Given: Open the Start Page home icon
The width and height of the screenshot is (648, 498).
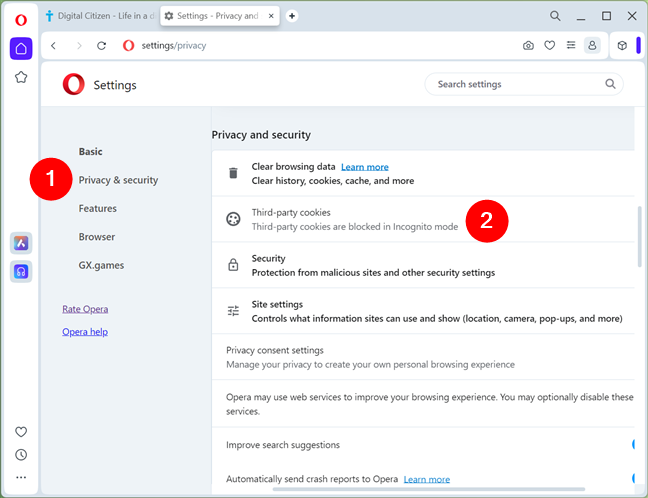Looking at the screenshot, I should click(21, 49).
